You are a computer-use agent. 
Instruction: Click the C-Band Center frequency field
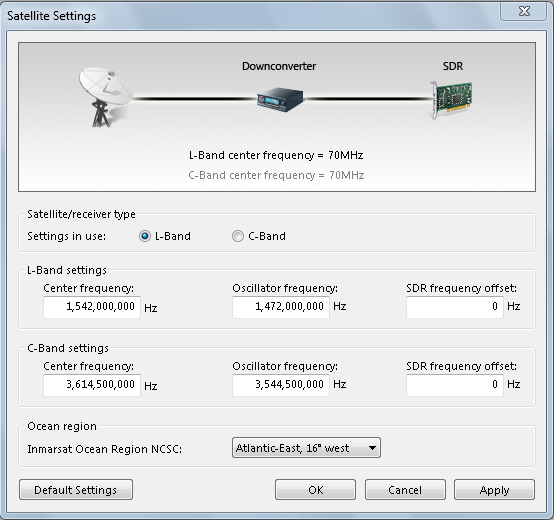(x=92, y=385)
